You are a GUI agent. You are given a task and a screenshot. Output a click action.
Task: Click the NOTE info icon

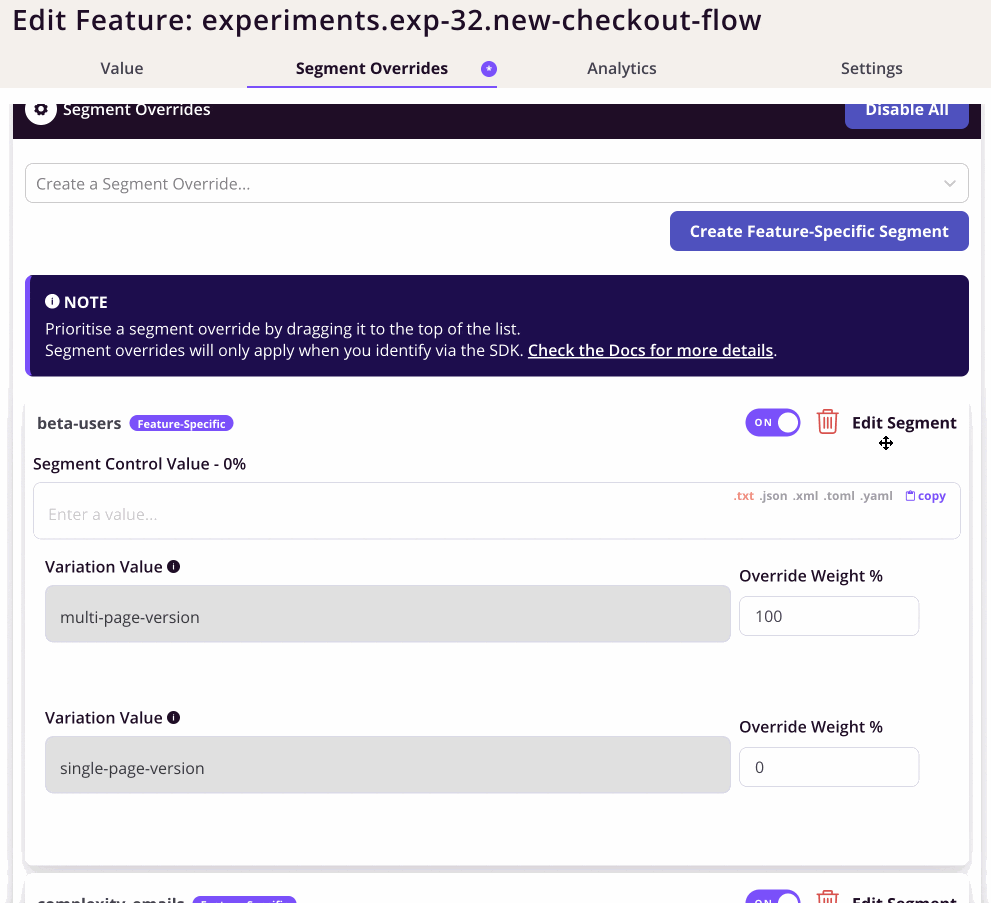(52, 301)
